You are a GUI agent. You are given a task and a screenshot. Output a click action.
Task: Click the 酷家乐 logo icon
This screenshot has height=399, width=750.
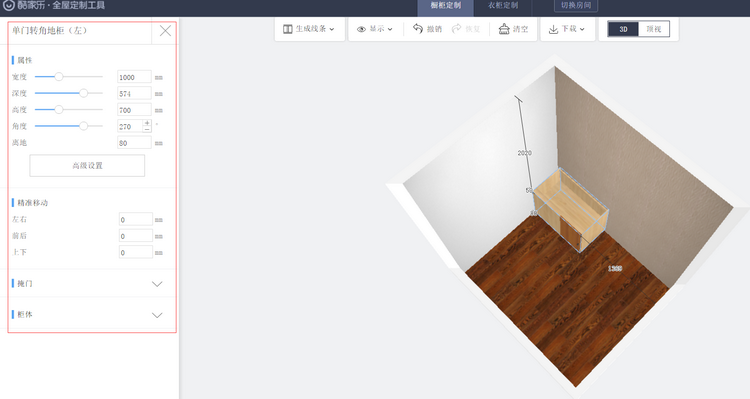pyautogui.click(x=9, y=5)
